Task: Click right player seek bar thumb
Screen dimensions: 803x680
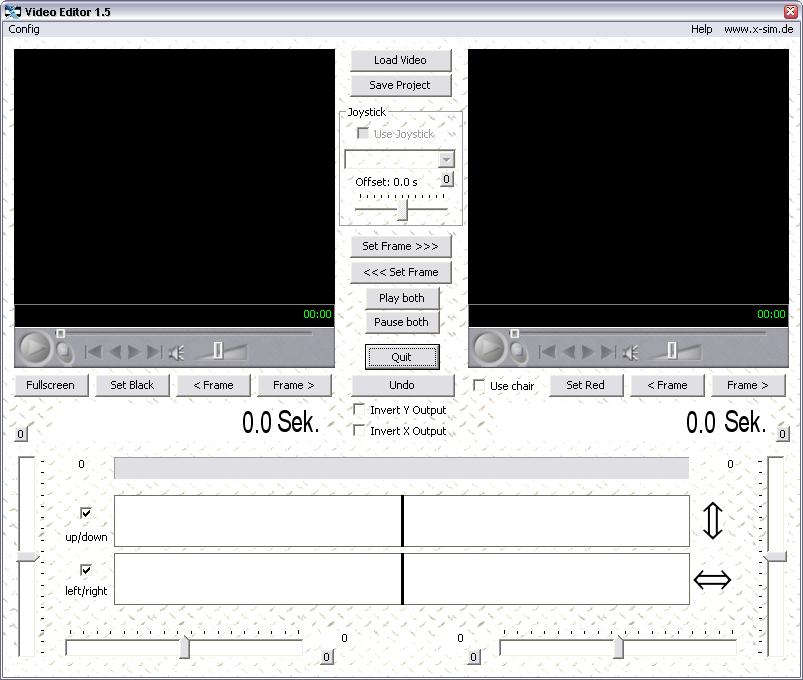Action: [x=514, y=334]
